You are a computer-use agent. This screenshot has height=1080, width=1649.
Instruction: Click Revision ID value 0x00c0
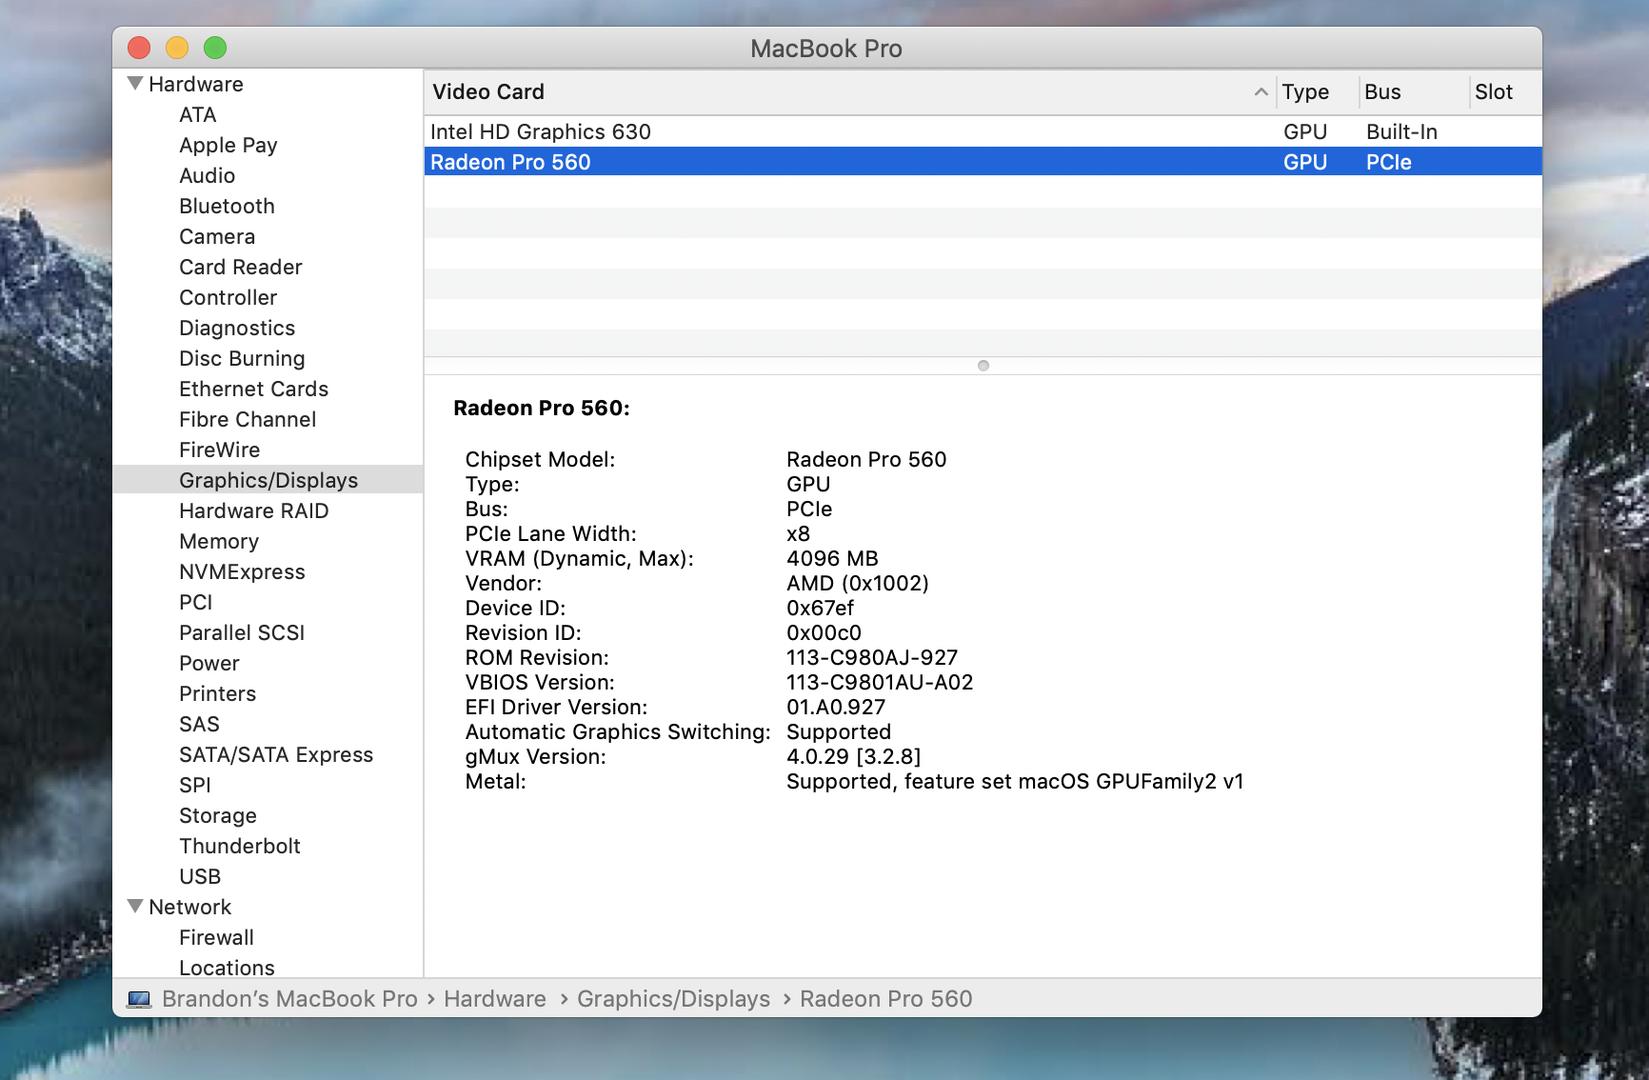click(823, 633)
